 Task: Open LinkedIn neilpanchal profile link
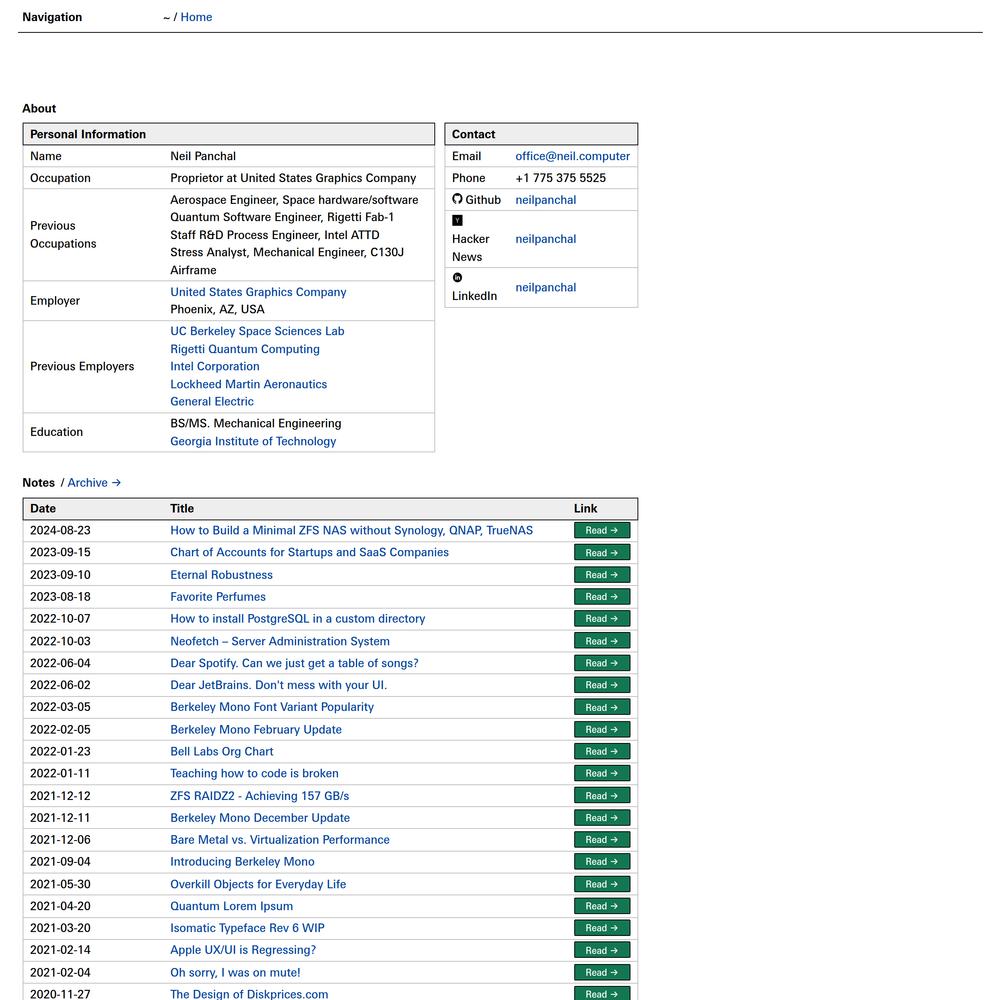546,288
